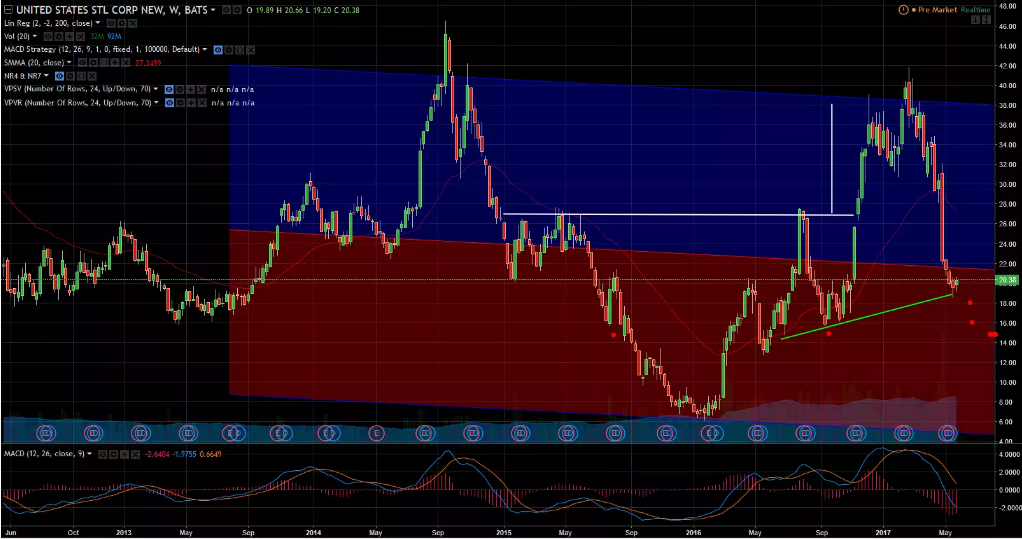Screen dimensions: 1022x539
Task: Open MACD Strategy source code braces icon
Action: 240,50
